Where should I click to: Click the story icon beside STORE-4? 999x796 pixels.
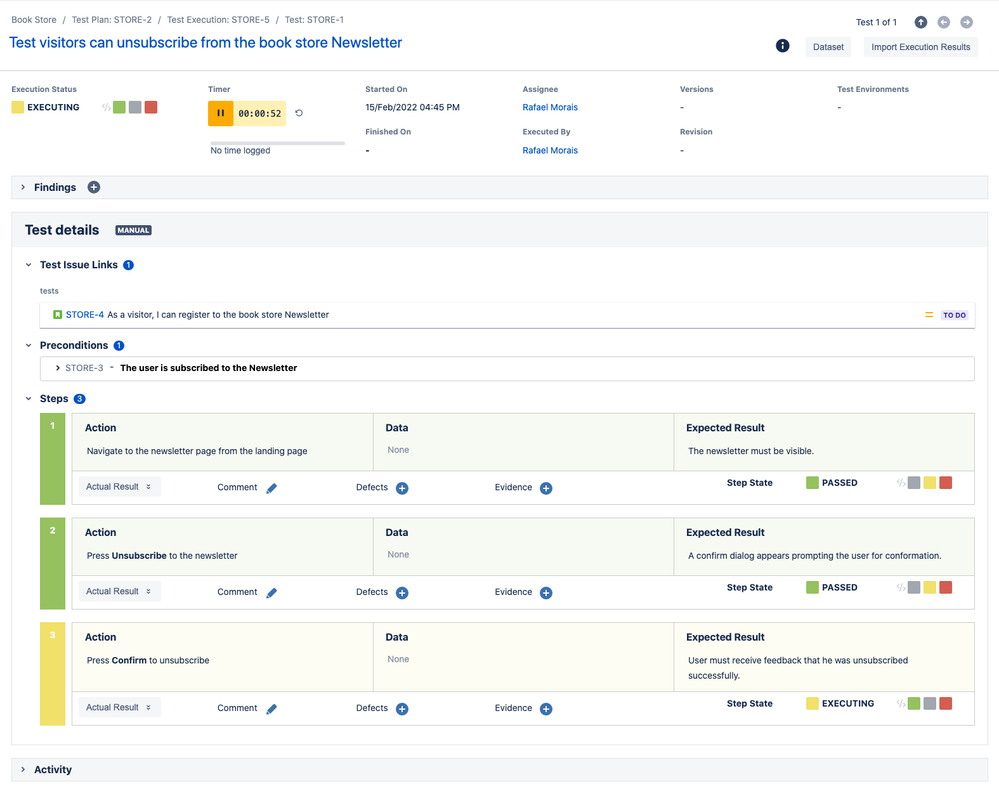click(x=57, y=315)
